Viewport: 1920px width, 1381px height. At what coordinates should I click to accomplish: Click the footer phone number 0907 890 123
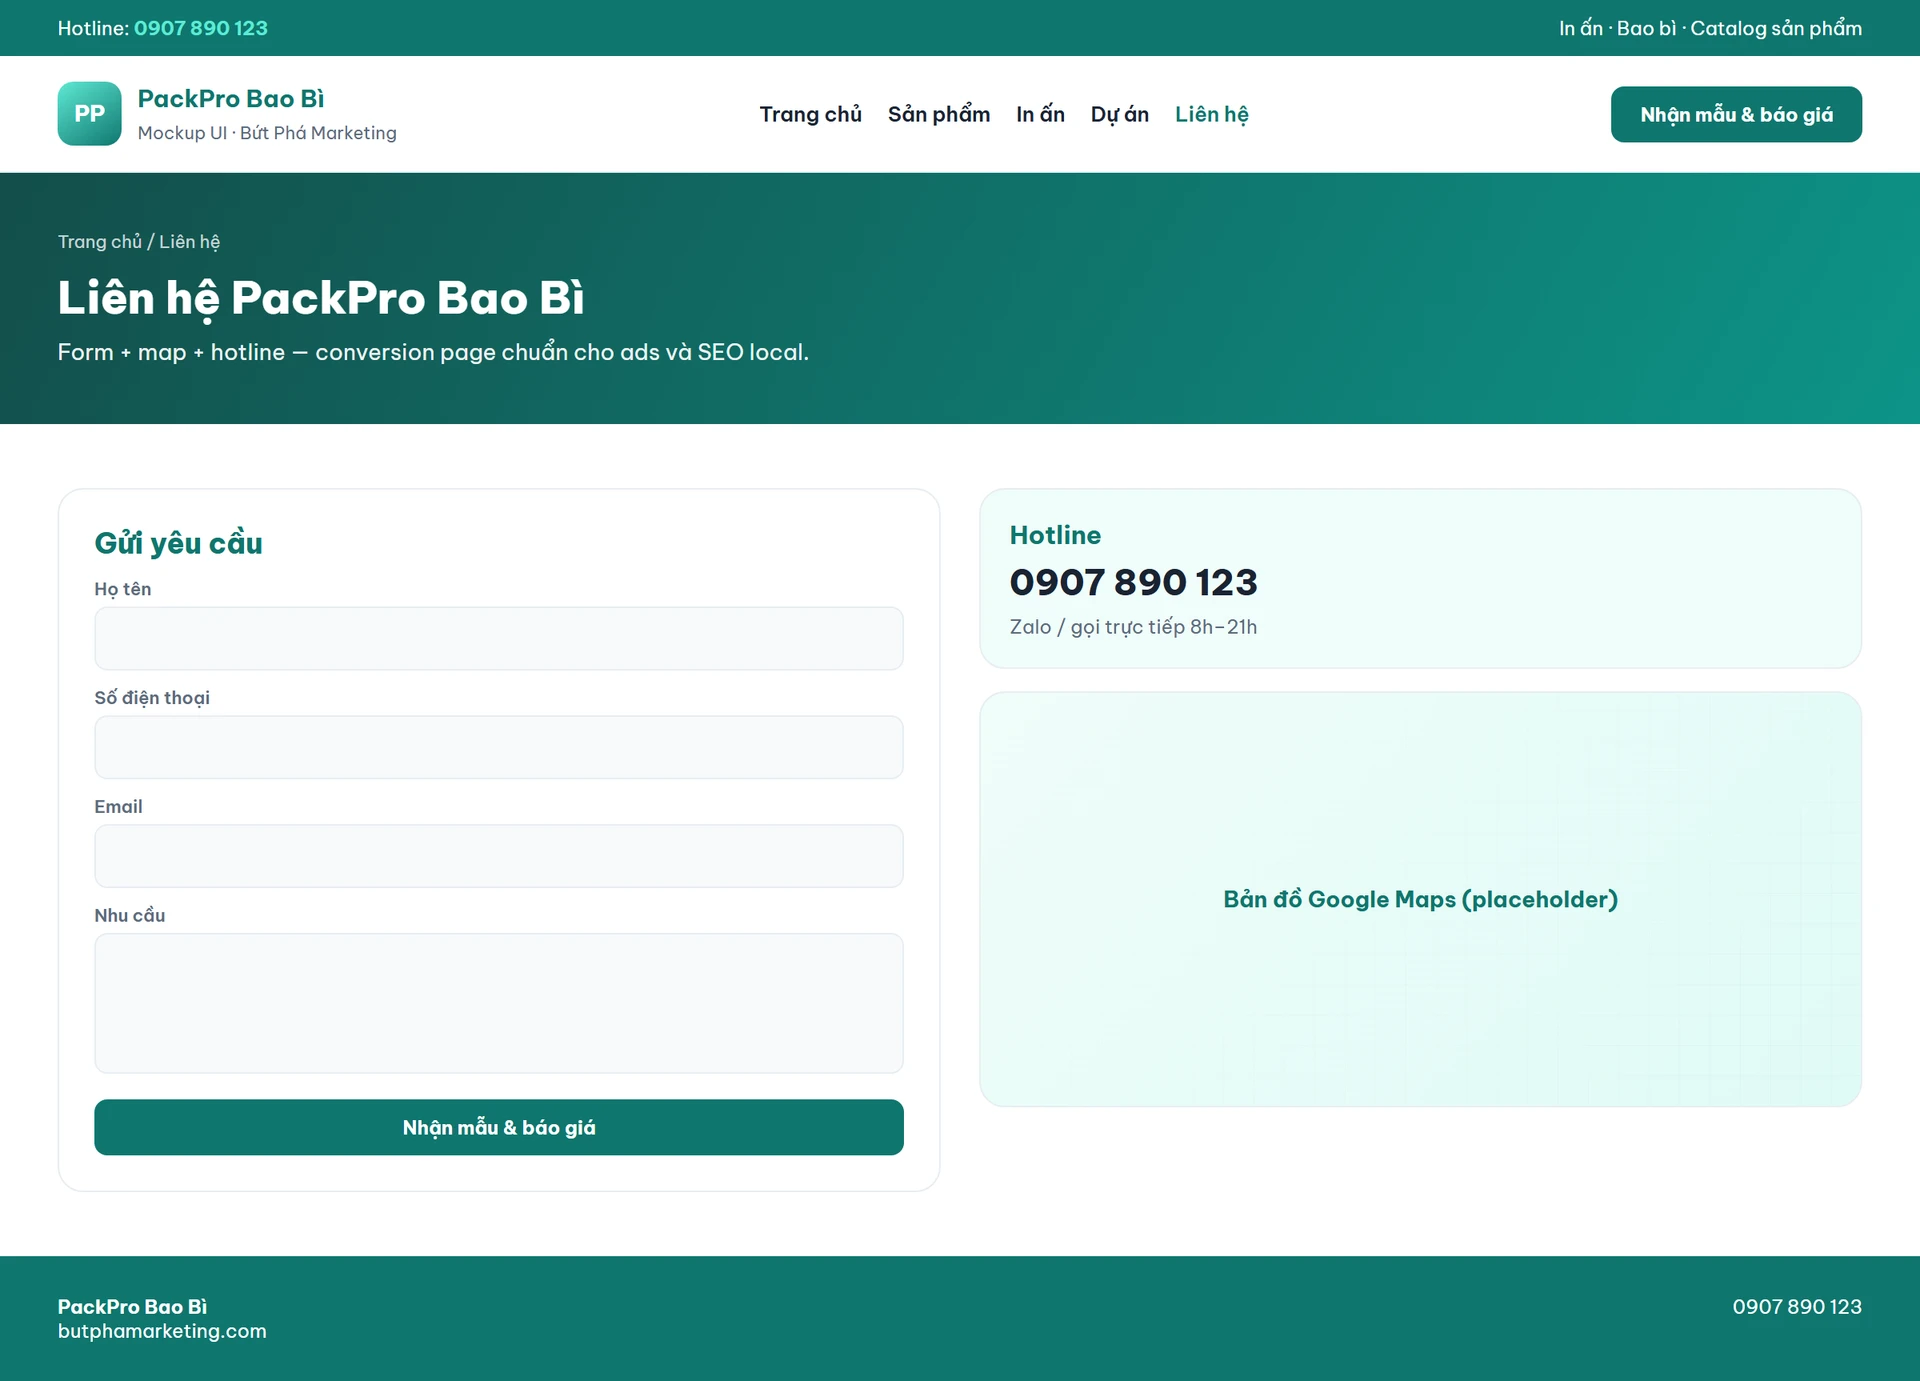point(1797,1307)
